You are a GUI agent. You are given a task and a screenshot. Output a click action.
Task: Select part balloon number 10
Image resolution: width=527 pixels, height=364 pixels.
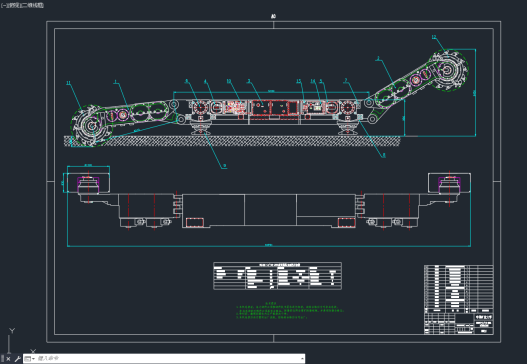tap(229, 81)
